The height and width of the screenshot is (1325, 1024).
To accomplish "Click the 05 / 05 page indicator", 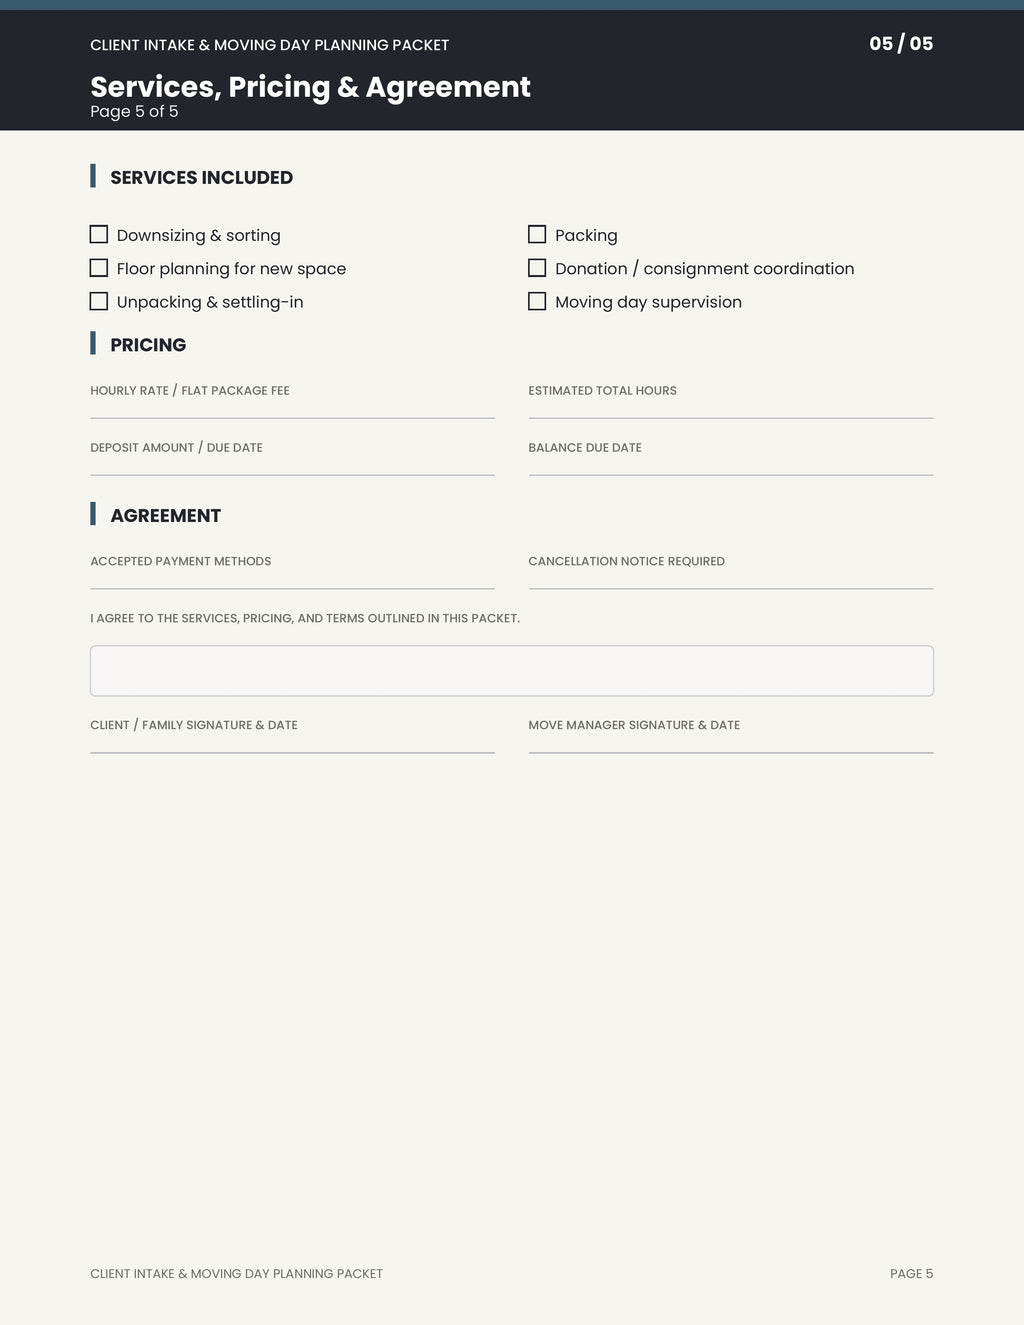I will pos(901,43).
